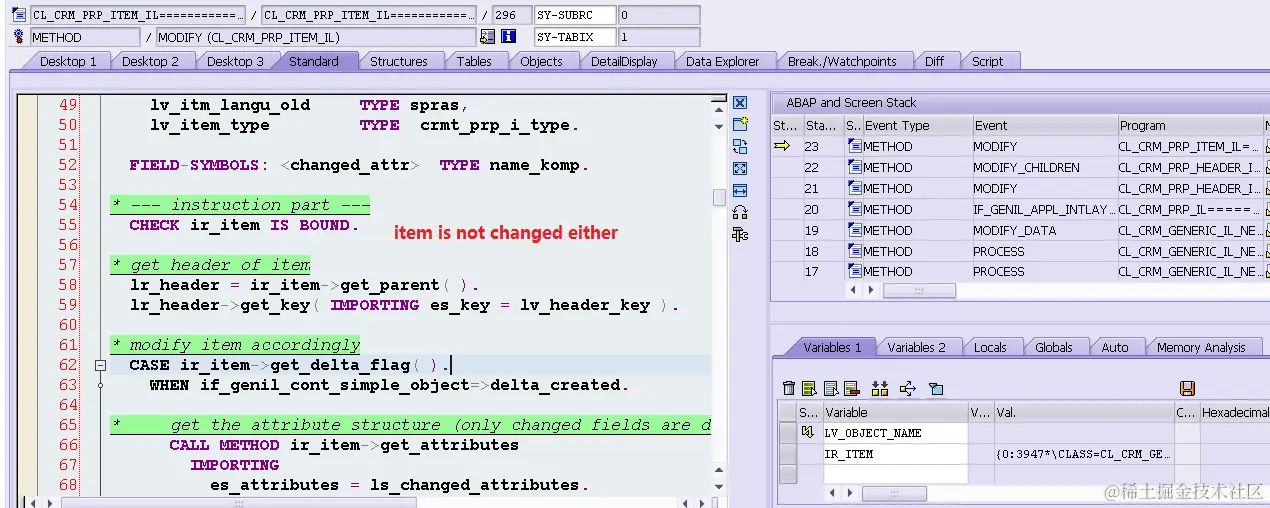
Task: Open the Tables tab
Action: (x=474, y=61)
